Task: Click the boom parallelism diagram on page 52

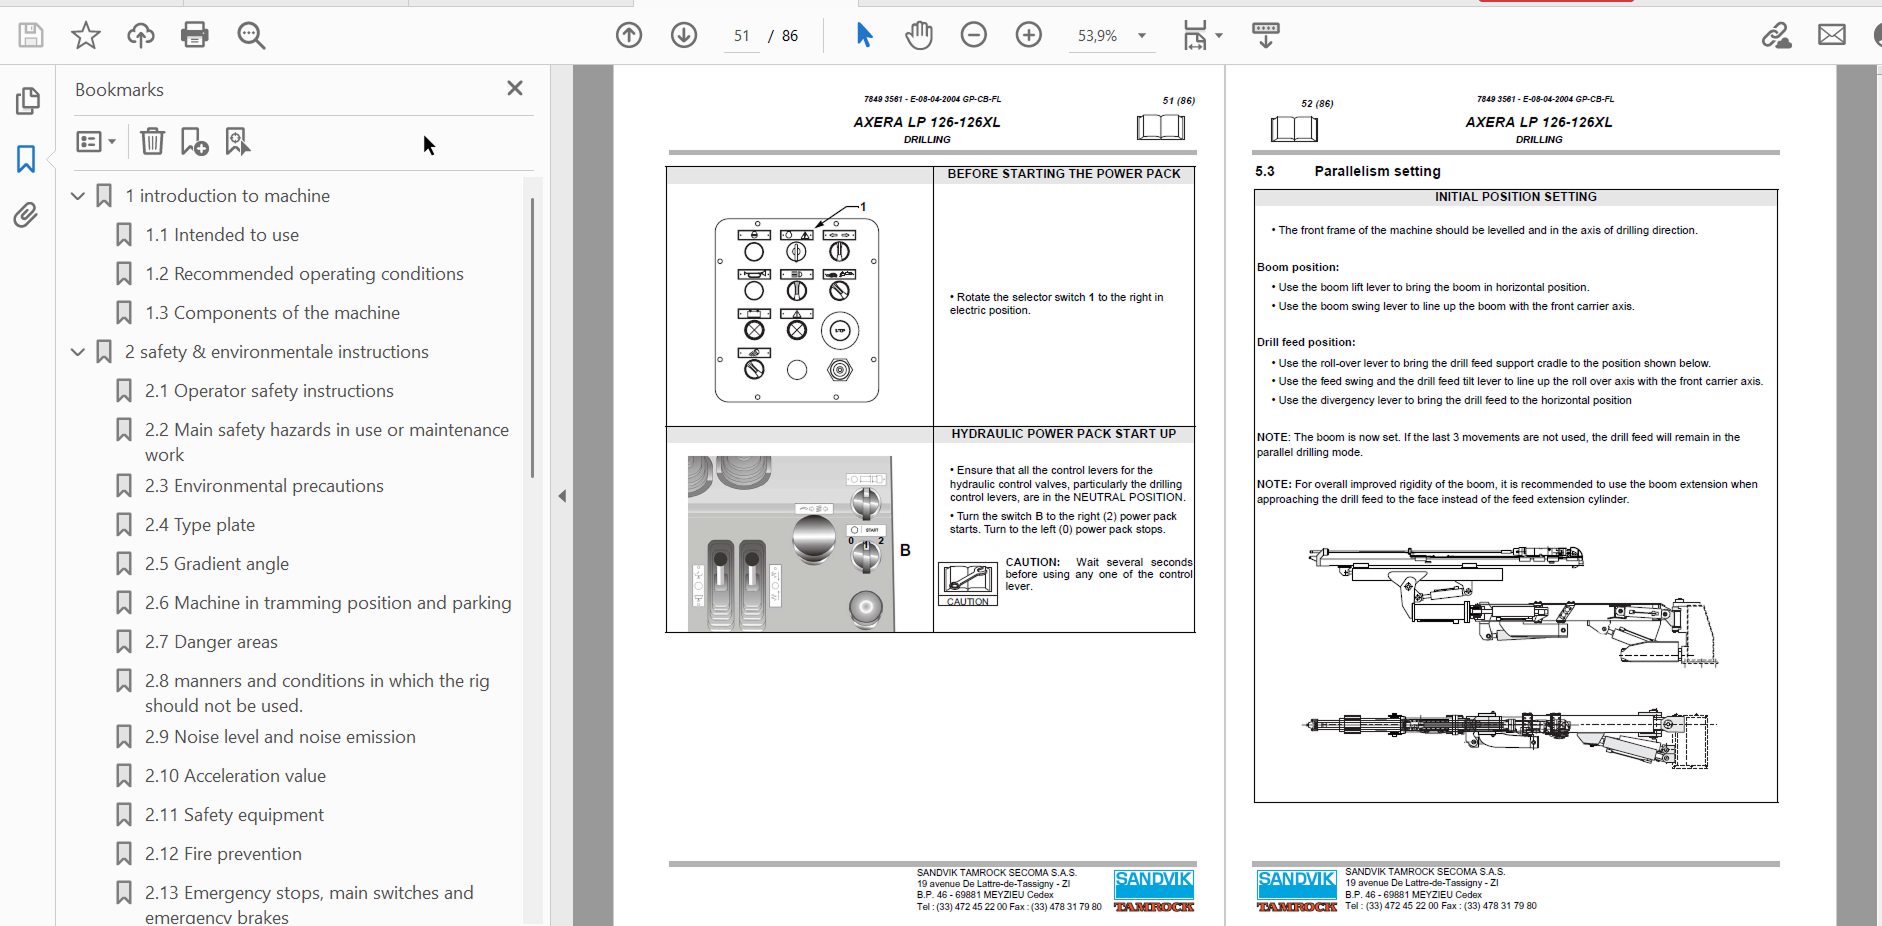Action: [x=1512, y=658]
